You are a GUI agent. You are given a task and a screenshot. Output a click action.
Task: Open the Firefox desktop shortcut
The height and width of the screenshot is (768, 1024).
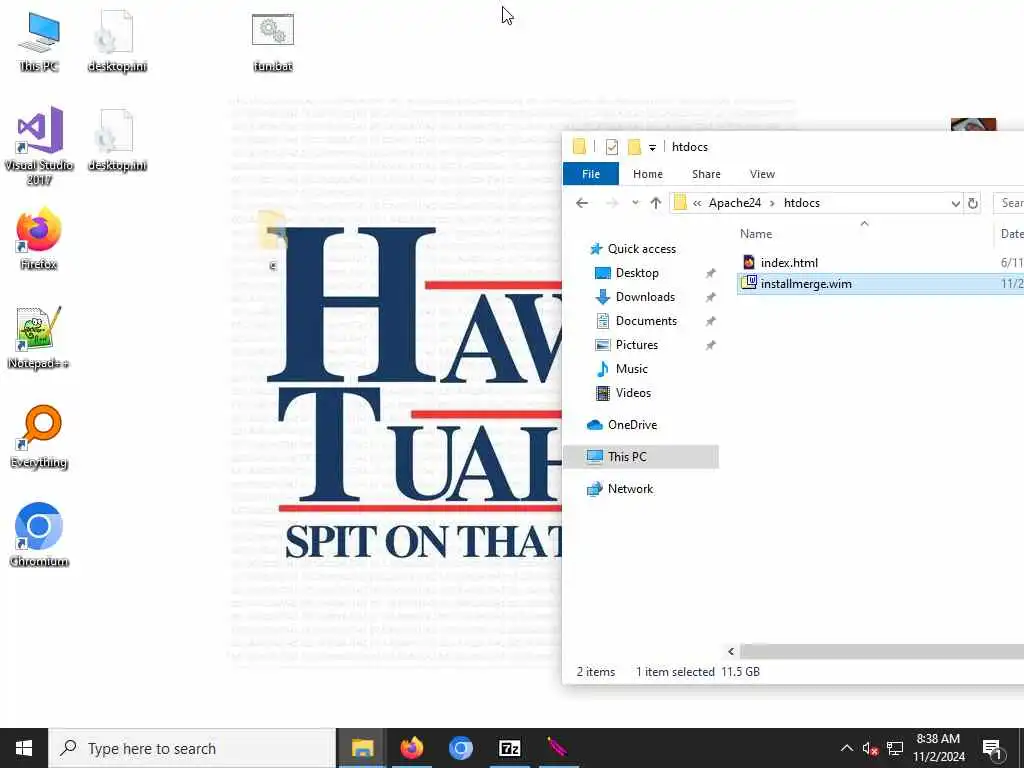pos(39,238)
